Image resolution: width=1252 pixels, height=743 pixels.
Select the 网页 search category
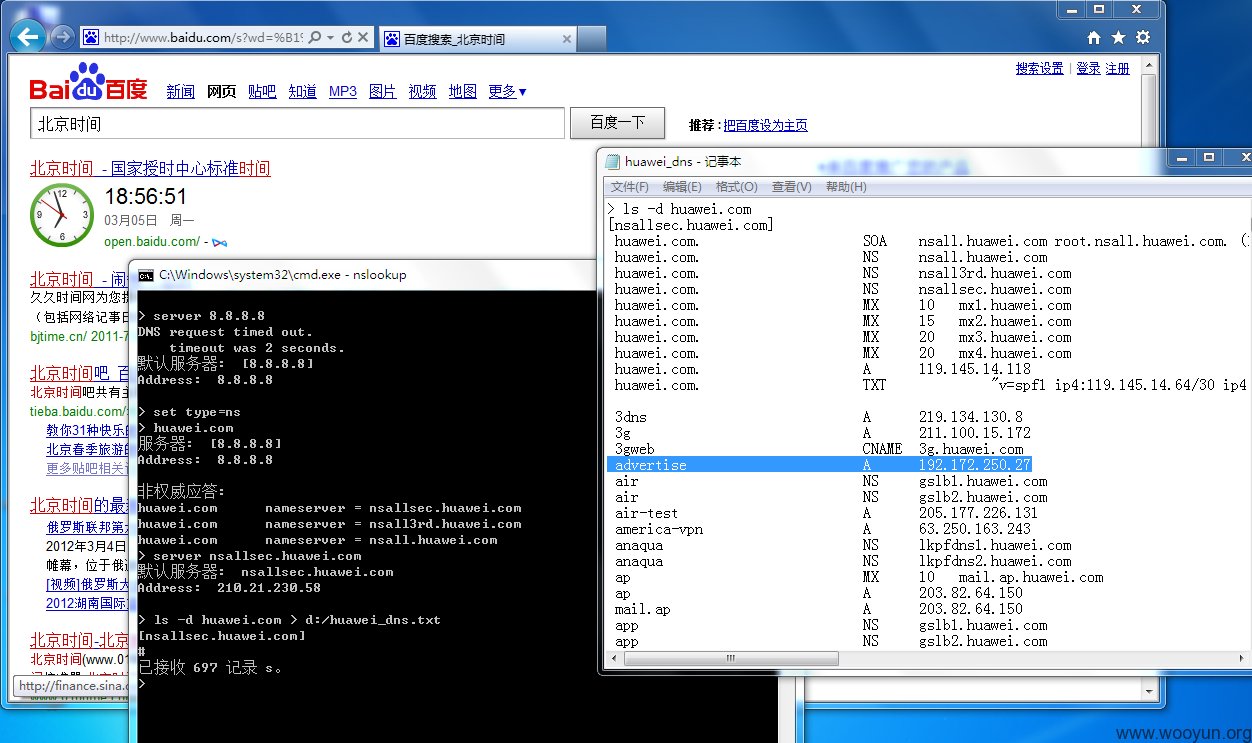[x=221, y=91]
